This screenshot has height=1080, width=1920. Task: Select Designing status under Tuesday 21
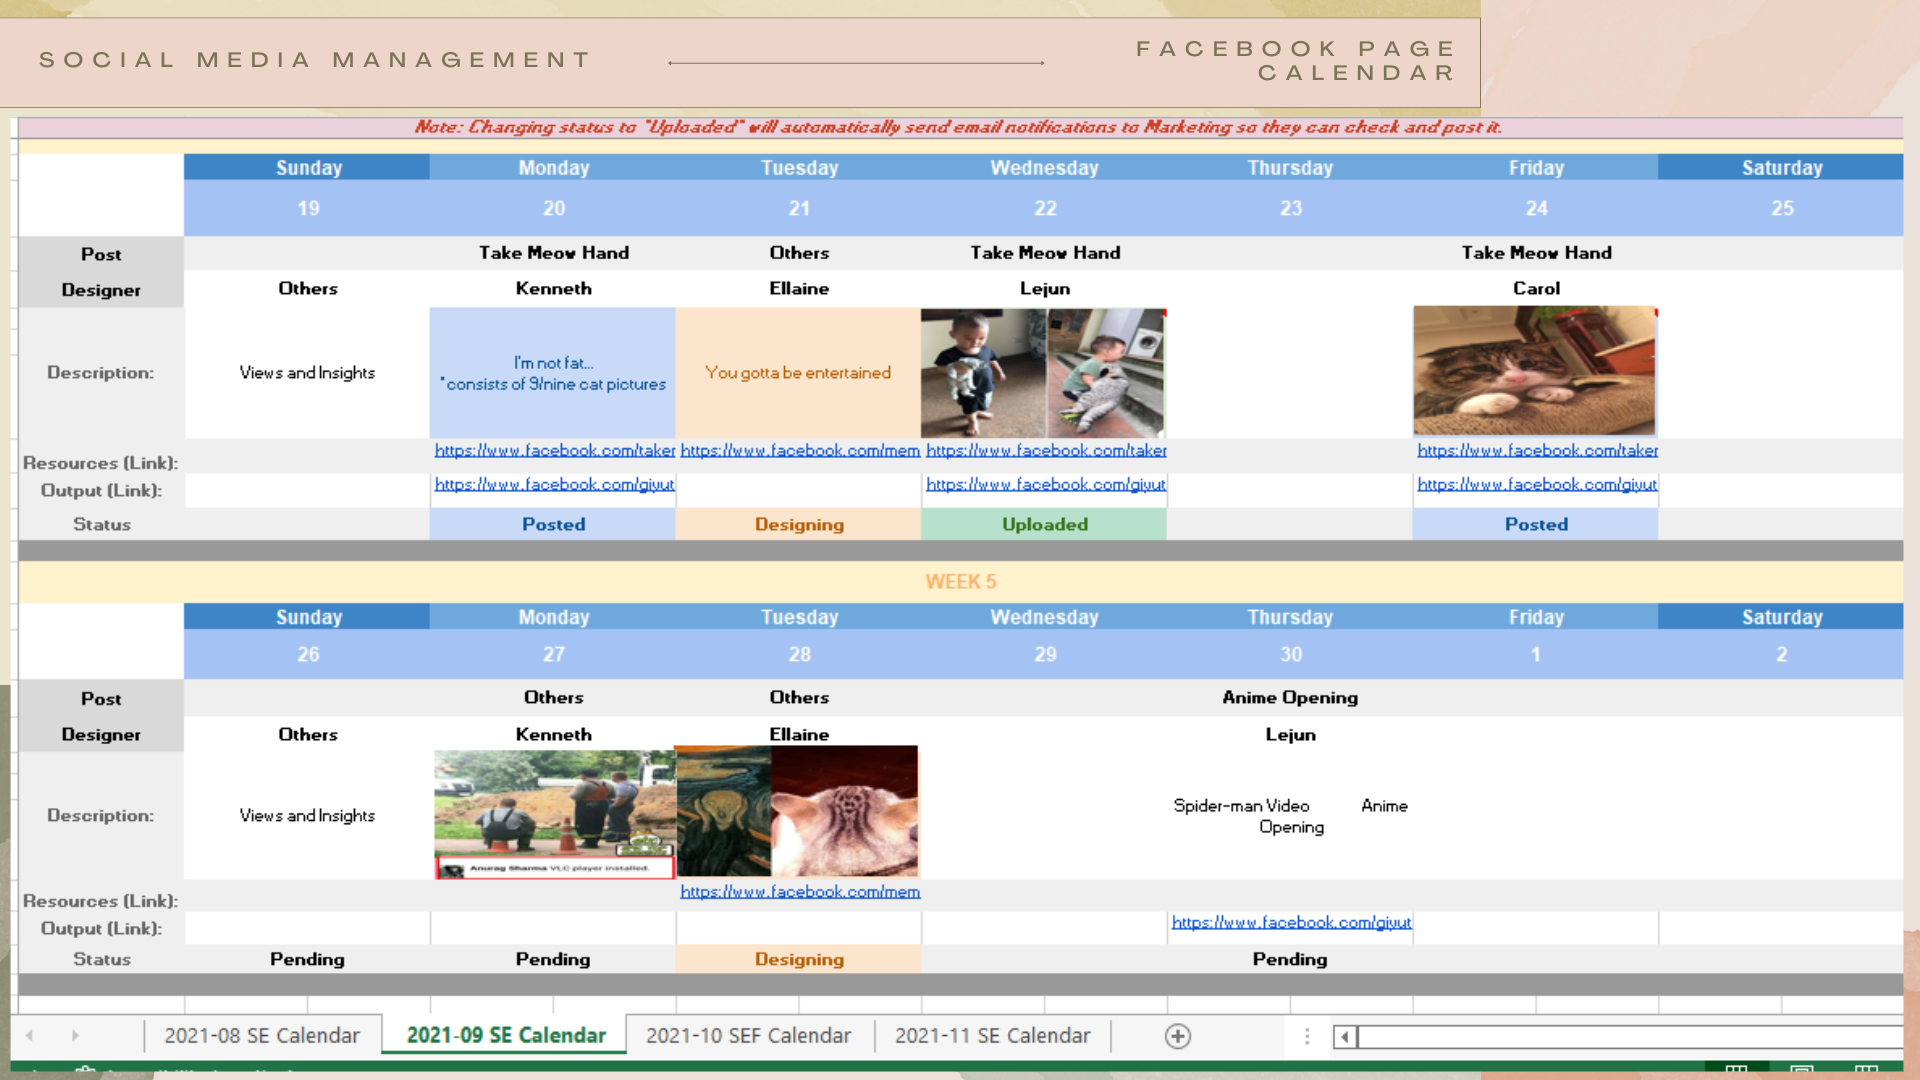[x=798, y=524]
